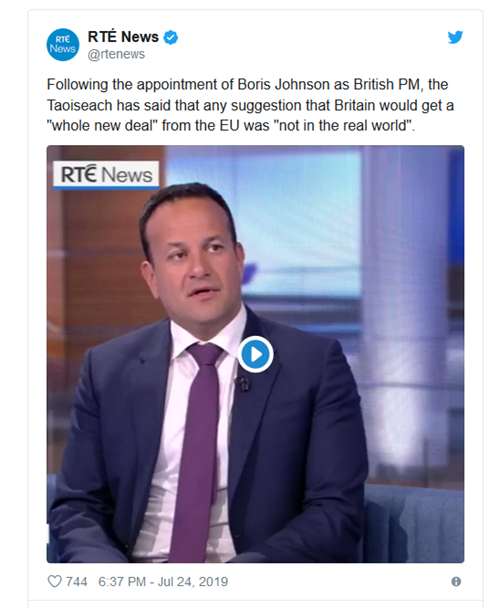View the 744 likes count

[76, 582]
